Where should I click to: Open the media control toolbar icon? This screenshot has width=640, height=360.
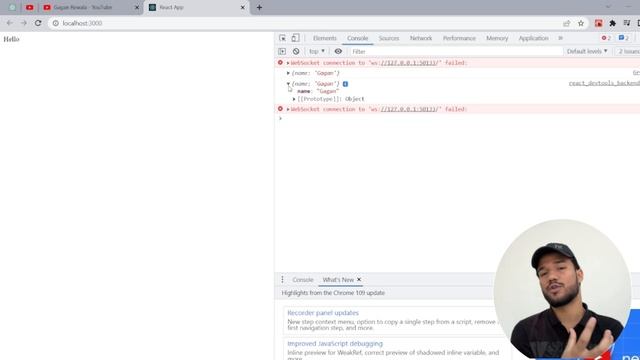pyautogui.click(x=627, y=23)
